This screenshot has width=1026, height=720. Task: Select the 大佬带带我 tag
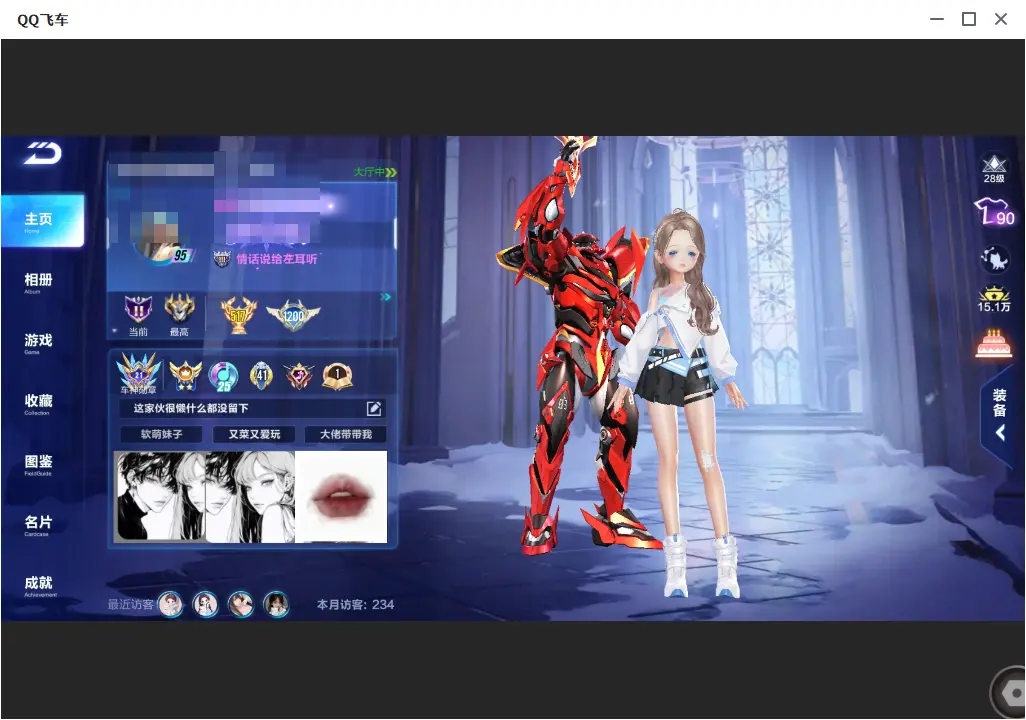345,434
